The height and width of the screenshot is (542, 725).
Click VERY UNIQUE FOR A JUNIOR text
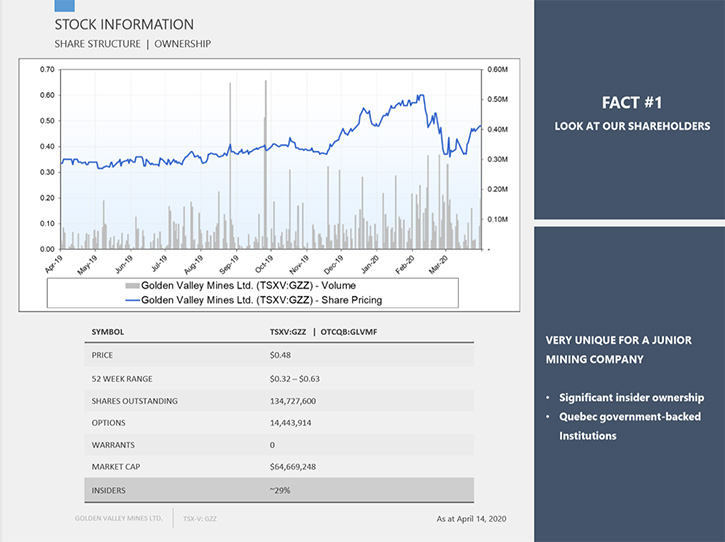pyautogui.click(x=619, y=340)
